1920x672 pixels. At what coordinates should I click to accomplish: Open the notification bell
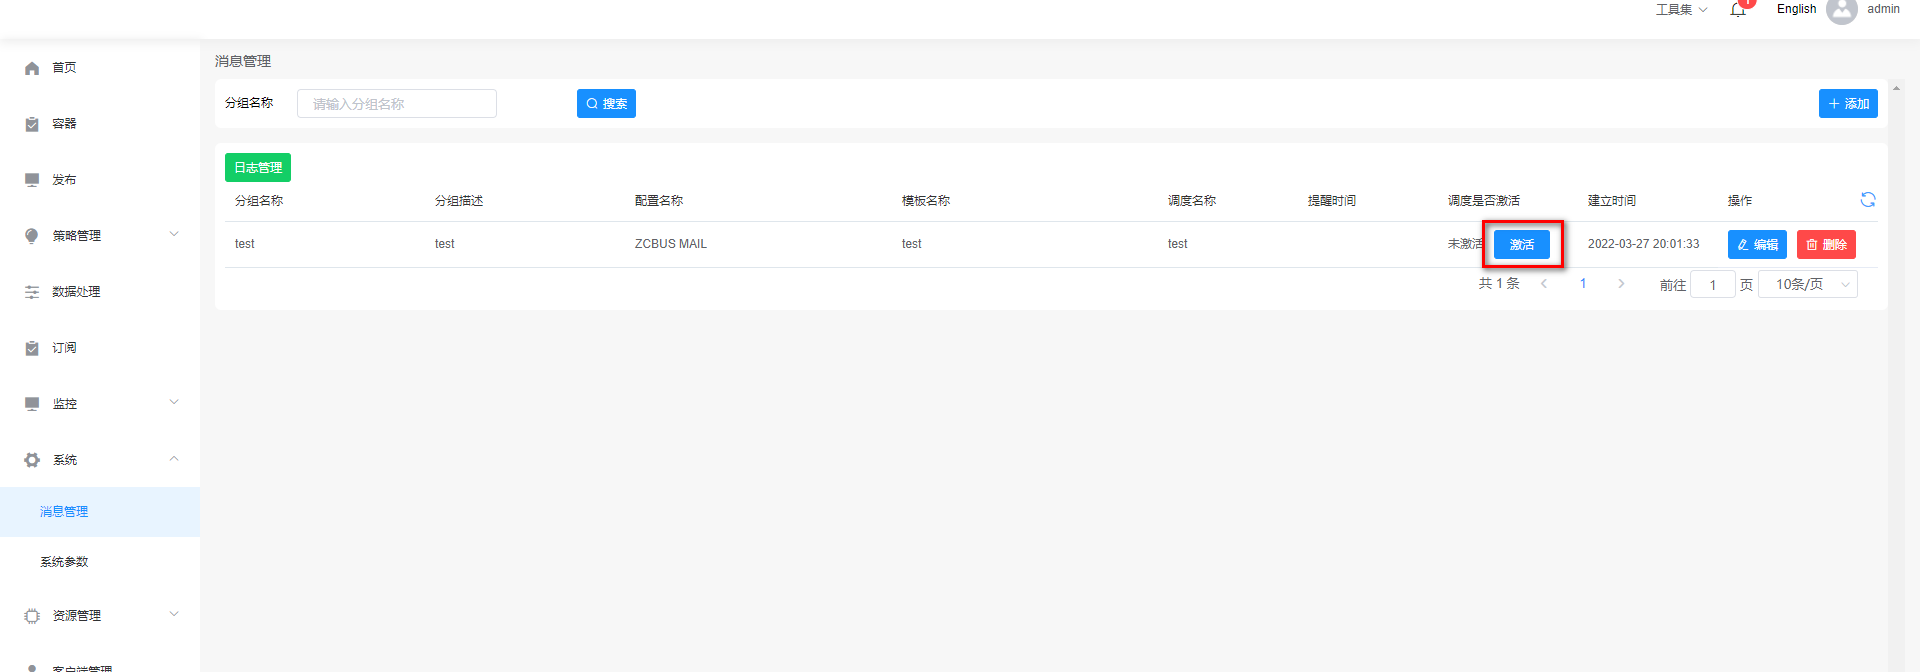[x=1738, y=10]
